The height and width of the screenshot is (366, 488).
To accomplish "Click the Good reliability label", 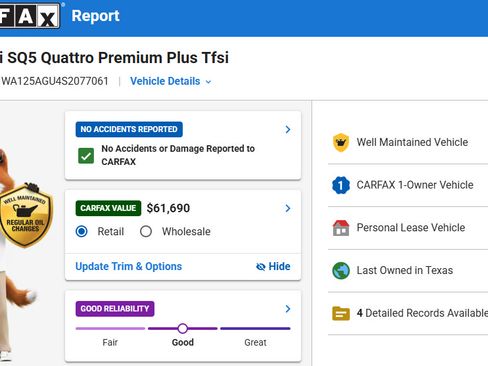I will pos(183,342).
